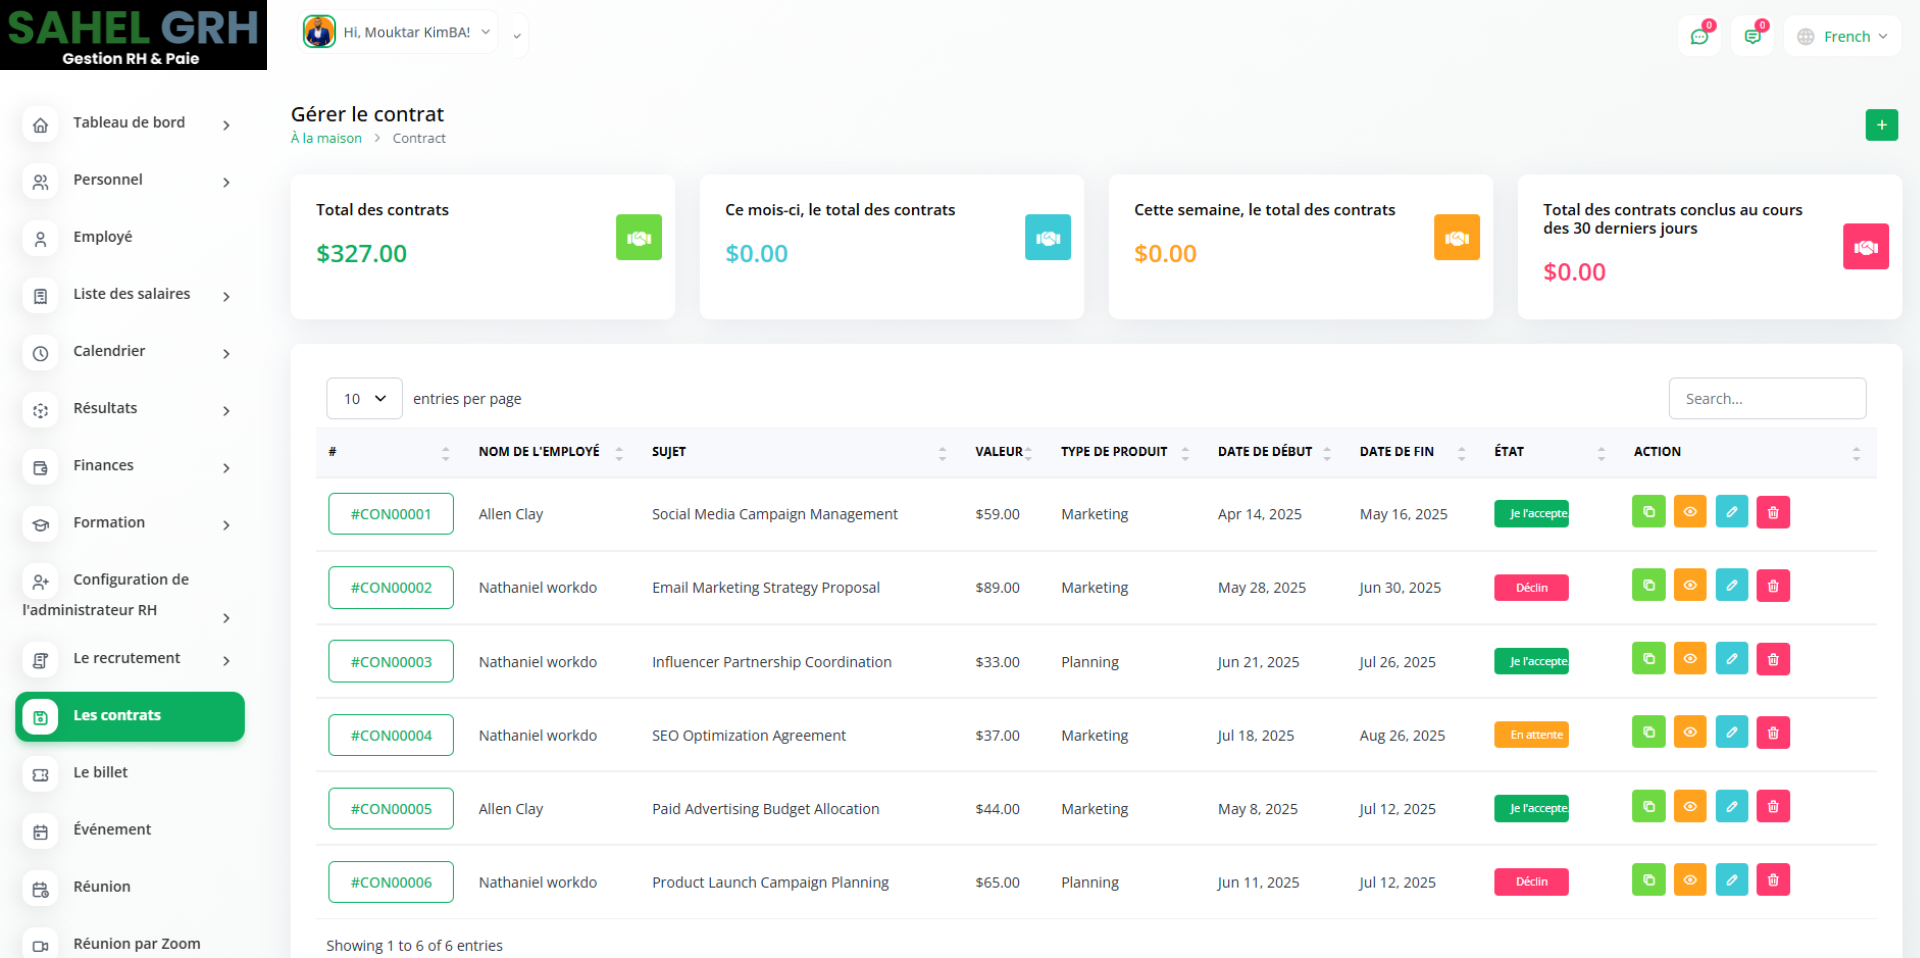
Task: Copy contract #CON00005 with the green icon
Action: pyautogui.click(x=1648, y=807)
